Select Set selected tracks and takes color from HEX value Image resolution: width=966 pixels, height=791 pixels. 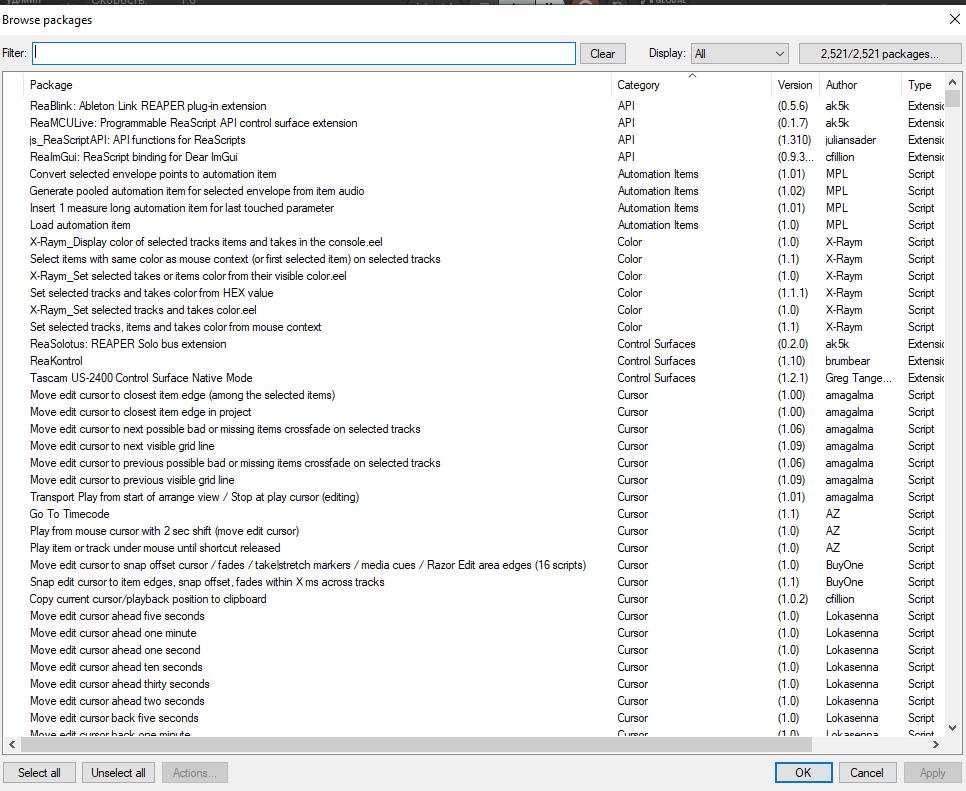coord(152,293)
